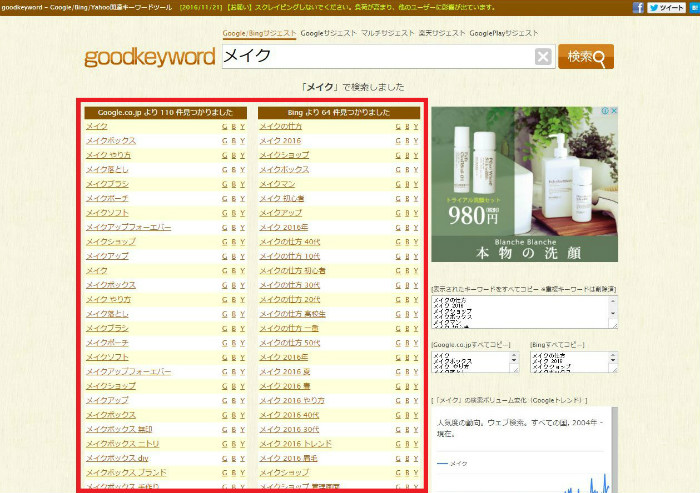Open Bing keyword メイク 初心者

pyautogui.click(x=282, y=198)
